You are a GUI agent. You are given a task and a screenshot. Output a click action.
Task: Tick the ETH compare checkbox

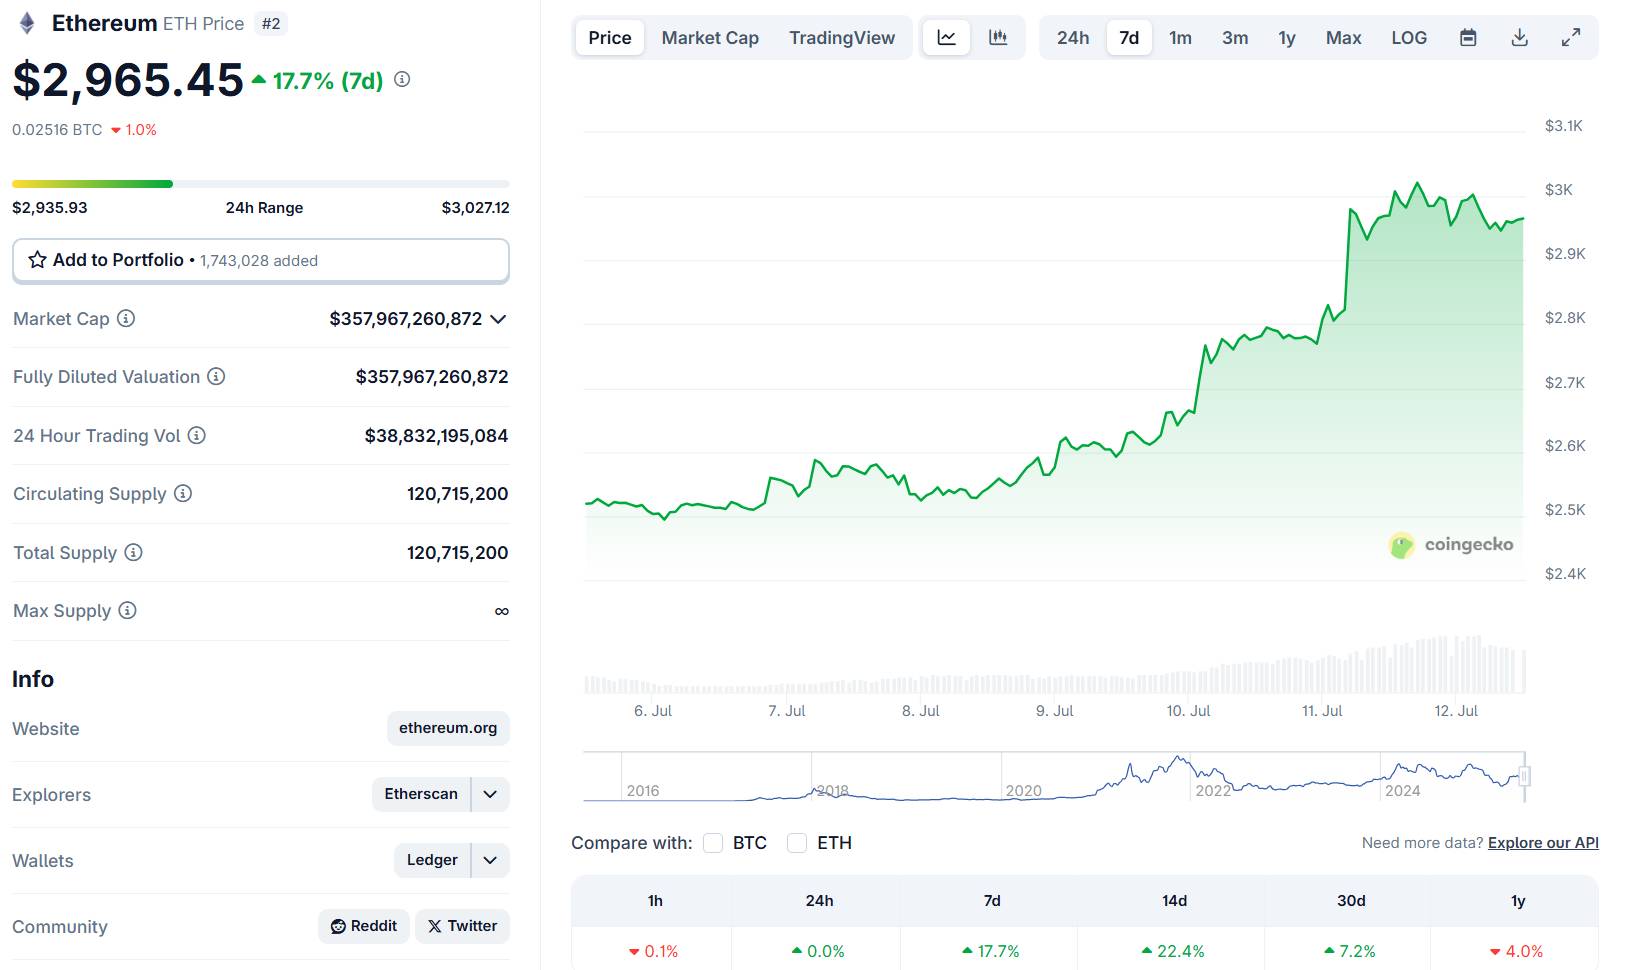pos(797,843)
